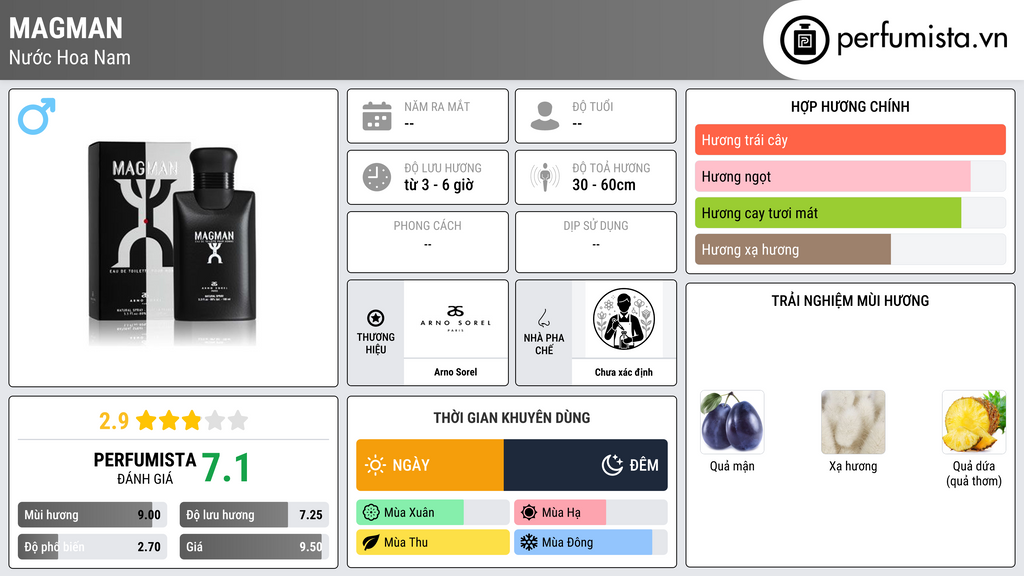This screenshot has height=576, width=1024.
Task: Click the perfumista.vn bottle logo icon
Action: tap(804, 40)
